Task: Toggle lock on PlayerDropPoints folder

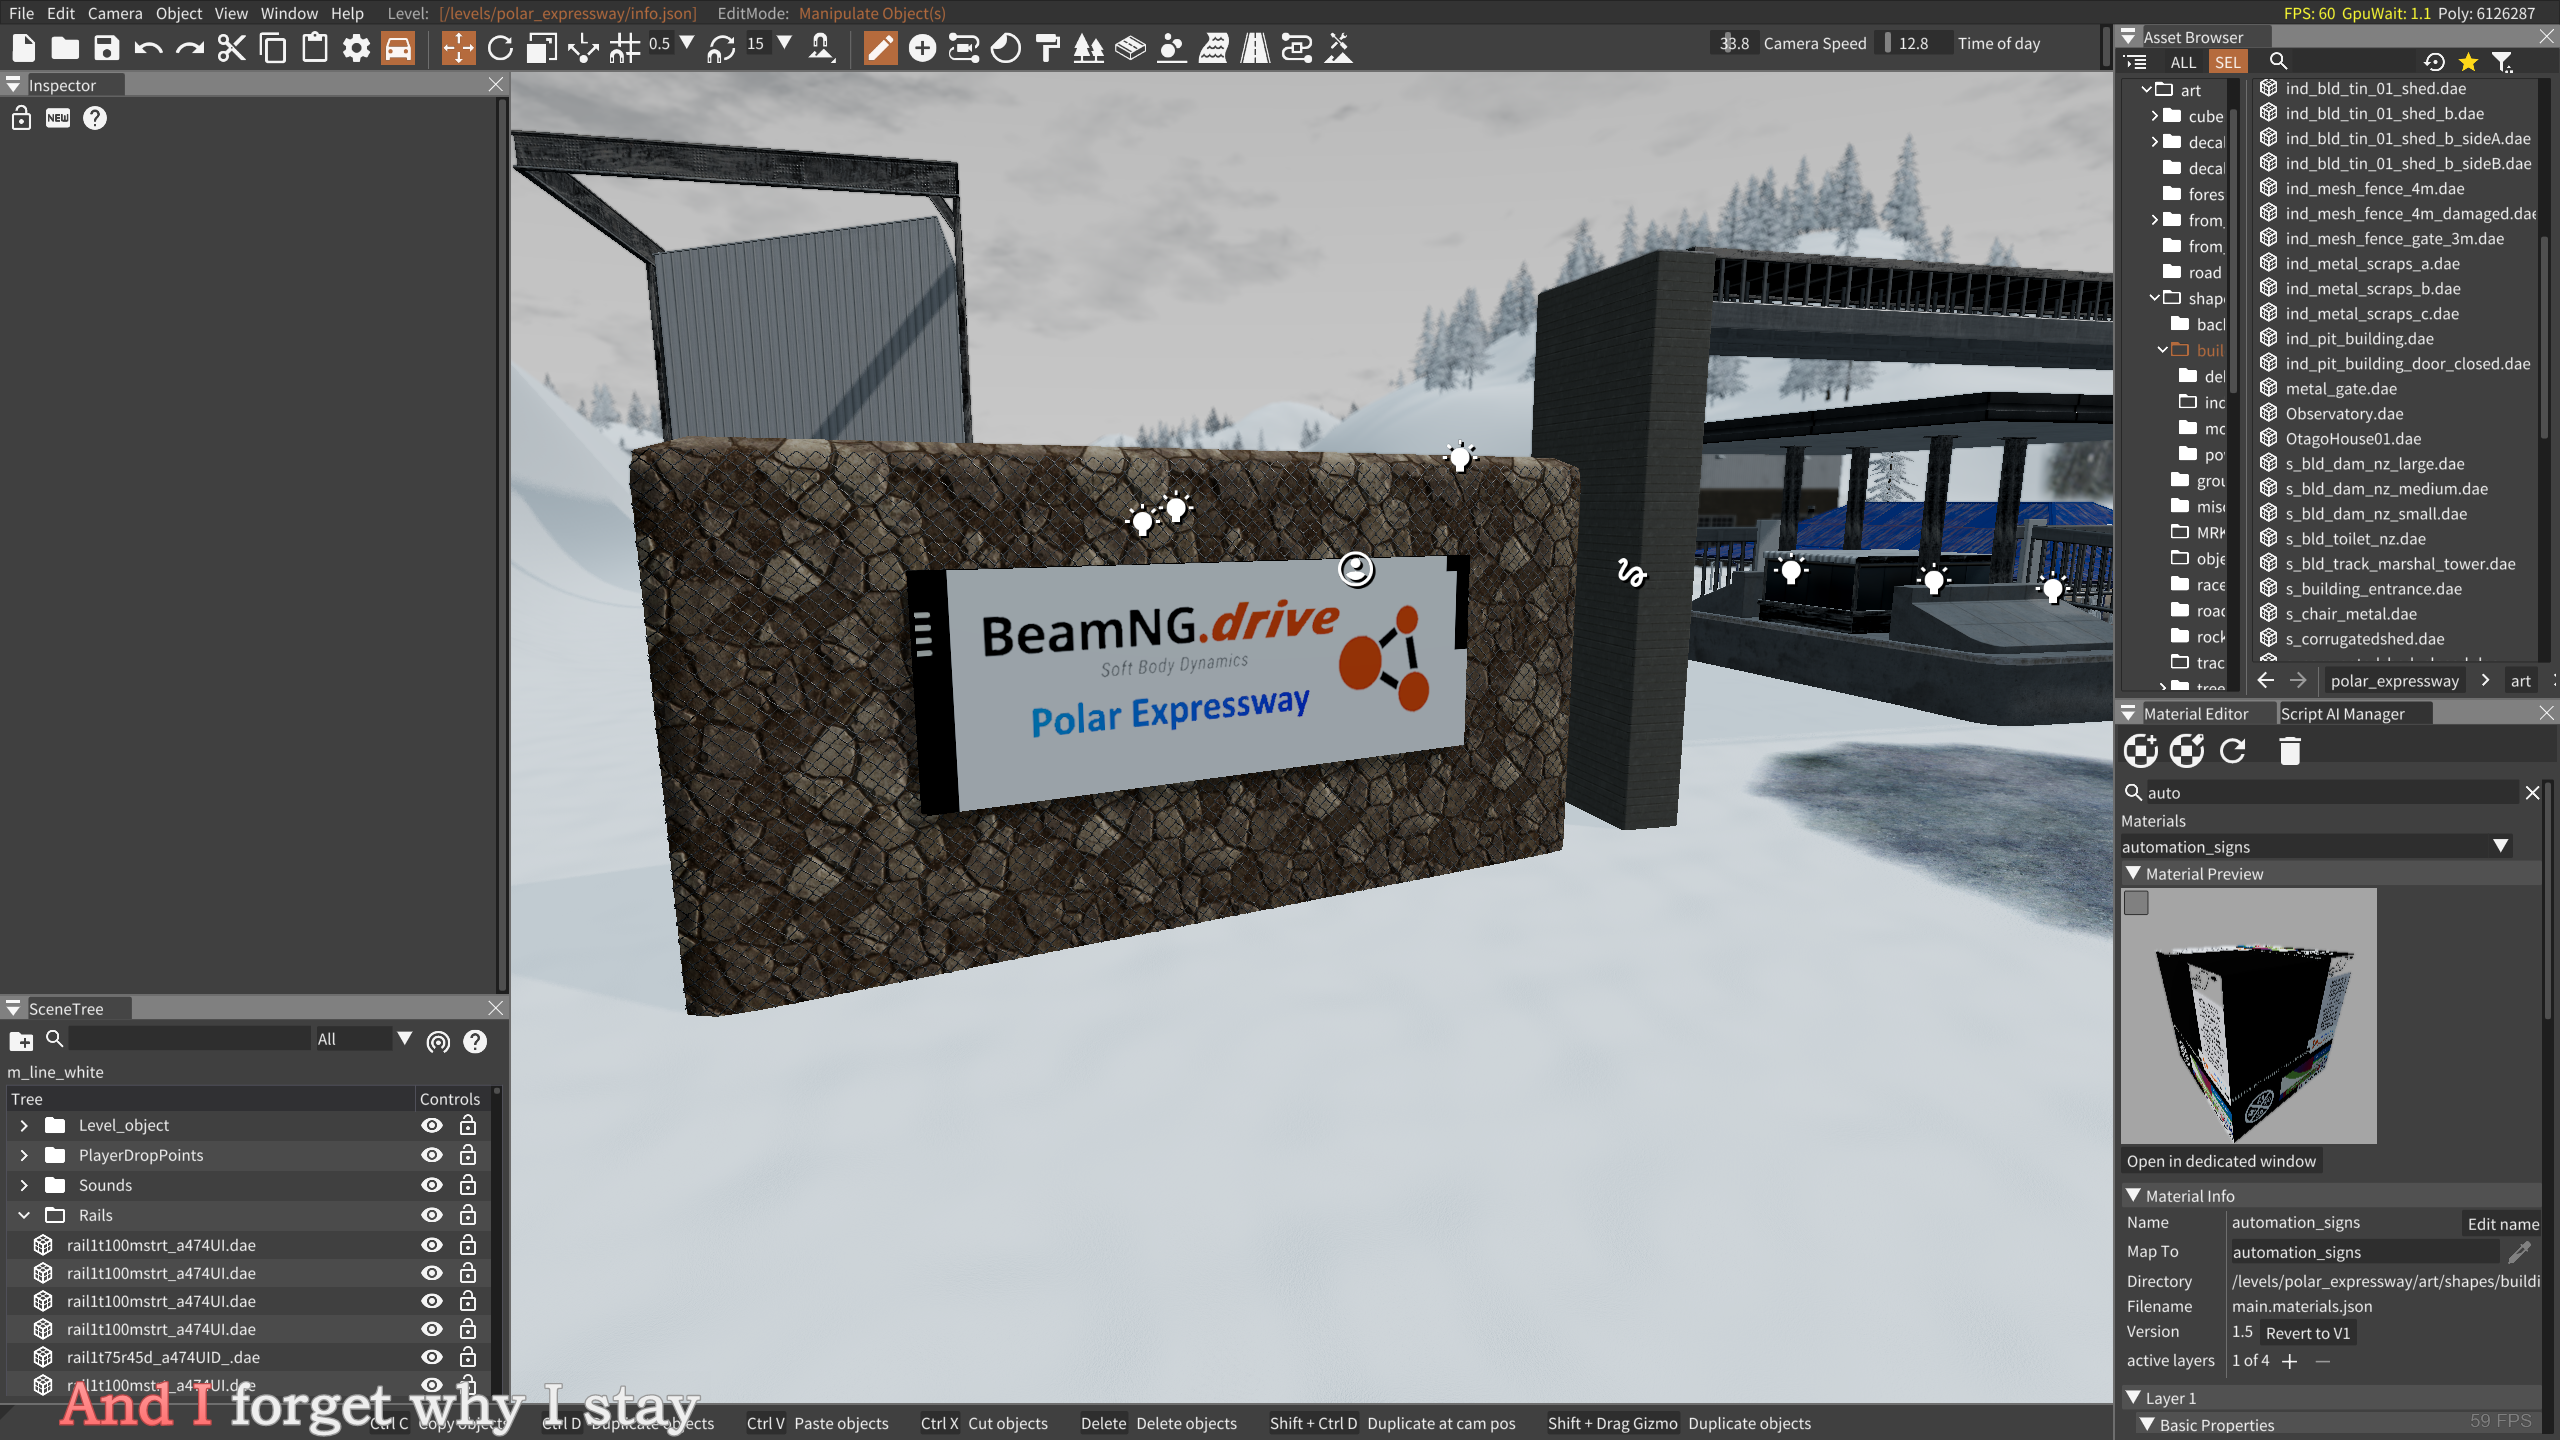Action: pos(467,1155)
